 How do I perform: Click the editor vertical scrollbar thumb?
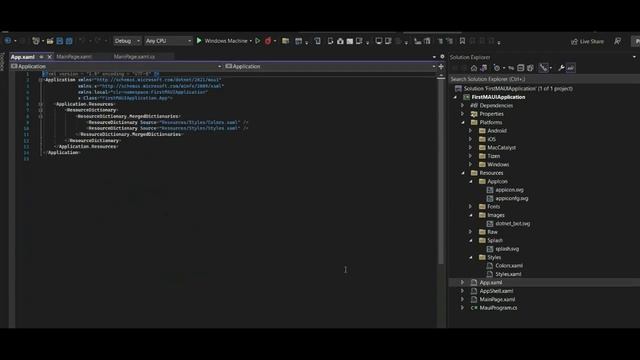(441, 172)
